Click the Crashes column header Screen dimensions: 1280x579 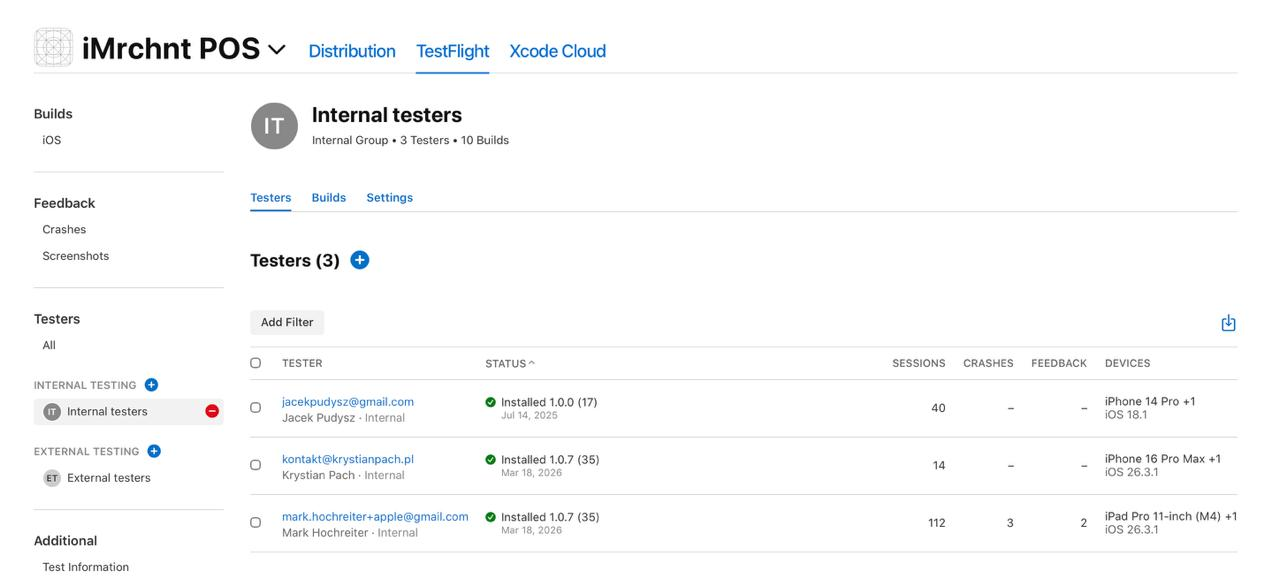988,363
